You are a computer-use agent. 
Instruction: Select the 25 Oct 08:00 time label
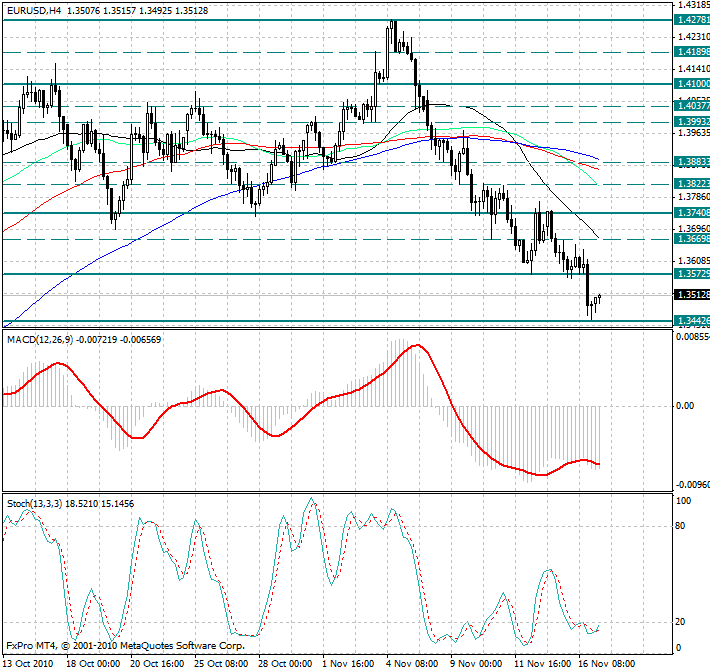(x=222, y=662)
